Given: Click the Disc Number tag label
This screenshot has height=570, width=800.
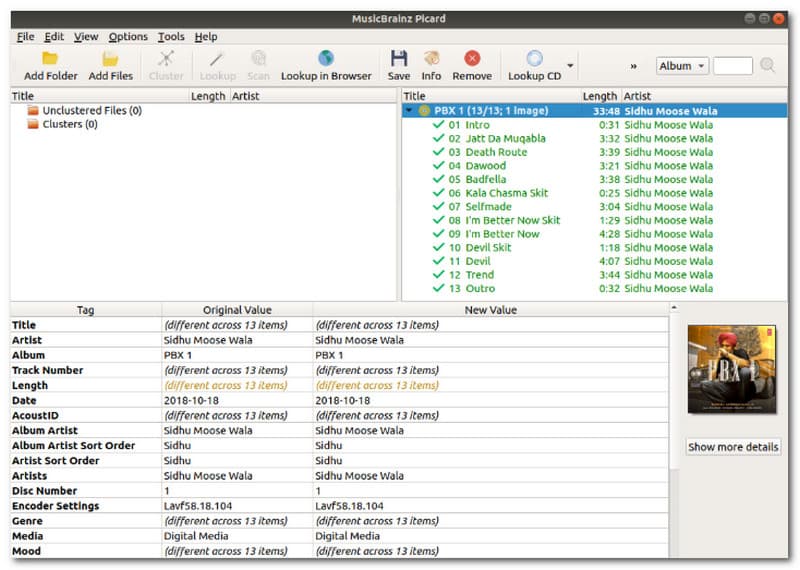Looking at the screenshot, I should coord(44,491).
